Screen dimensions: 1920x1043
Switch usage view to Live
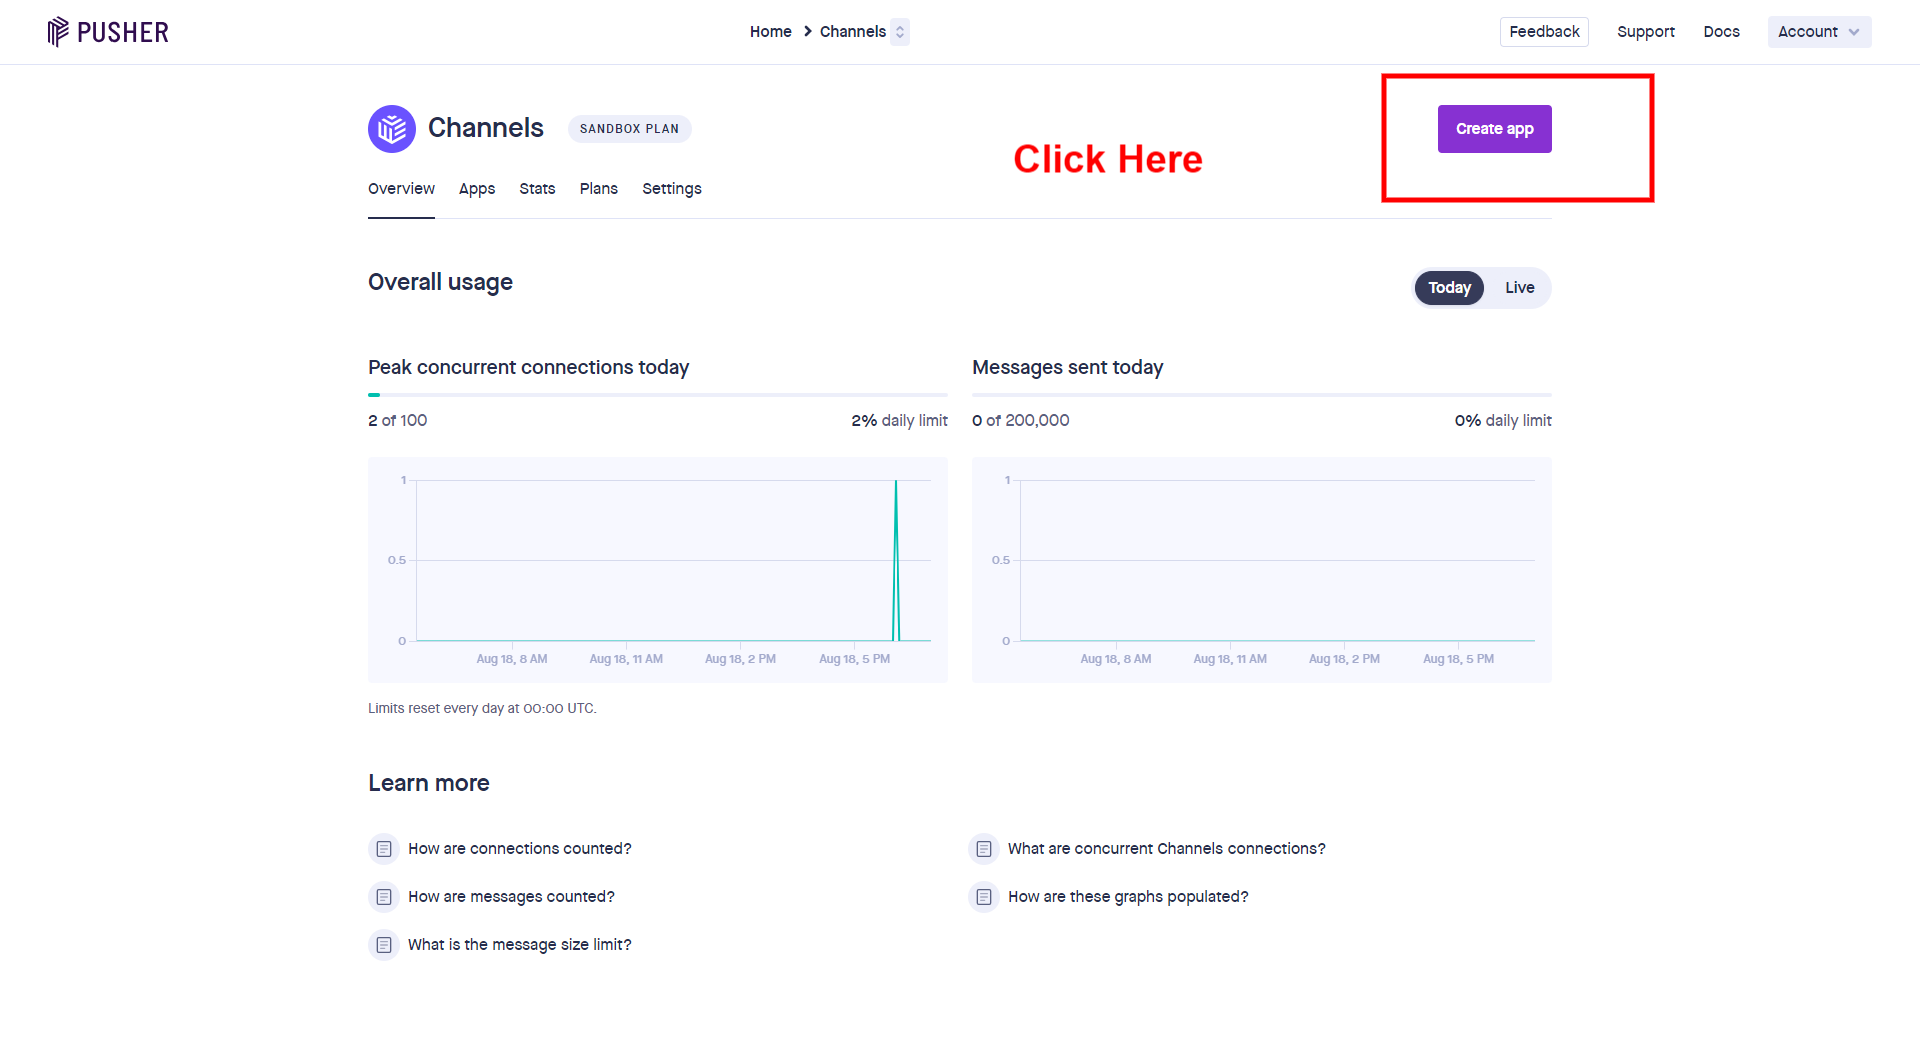pos(1519,288)
